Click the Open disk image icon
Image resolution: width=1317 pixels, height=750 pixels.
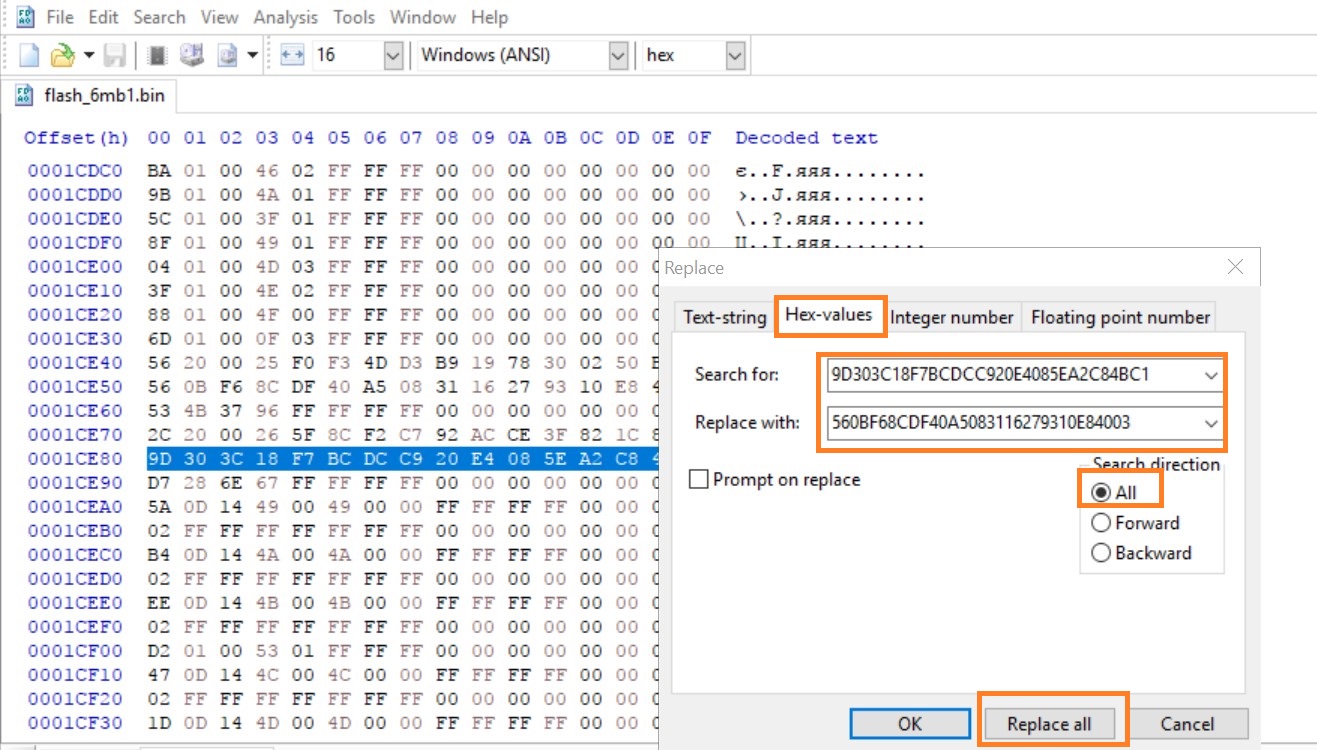[x=228, y=56]
